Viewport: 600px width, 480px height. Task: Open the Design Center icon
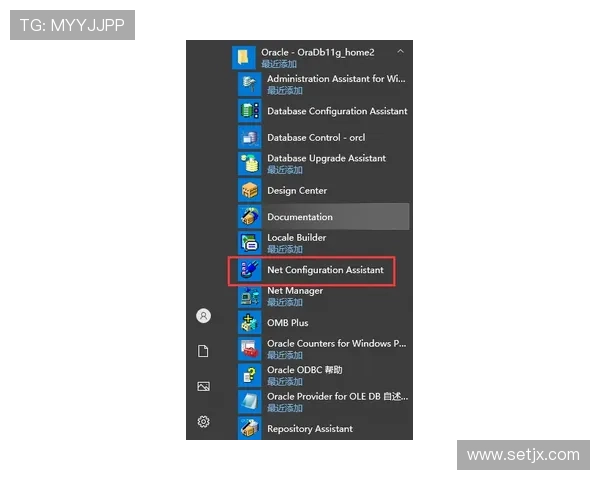click(249, 190)
